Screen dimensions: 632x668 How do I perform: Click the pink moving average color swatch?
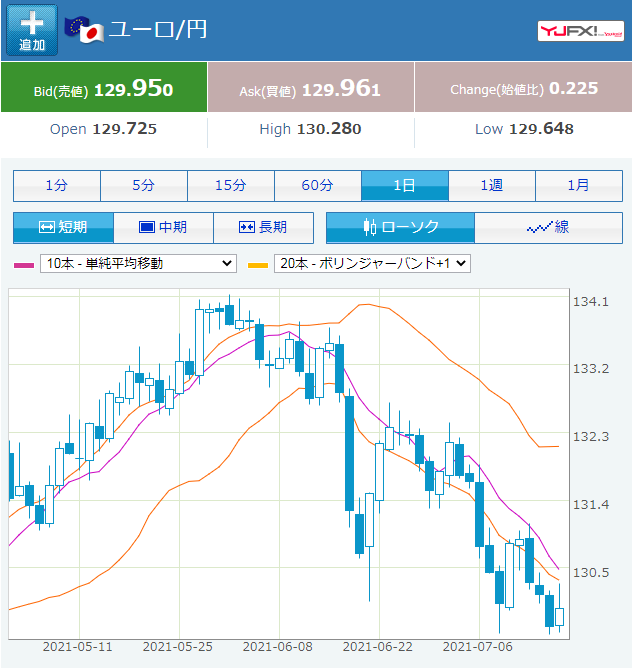(24, 265)
